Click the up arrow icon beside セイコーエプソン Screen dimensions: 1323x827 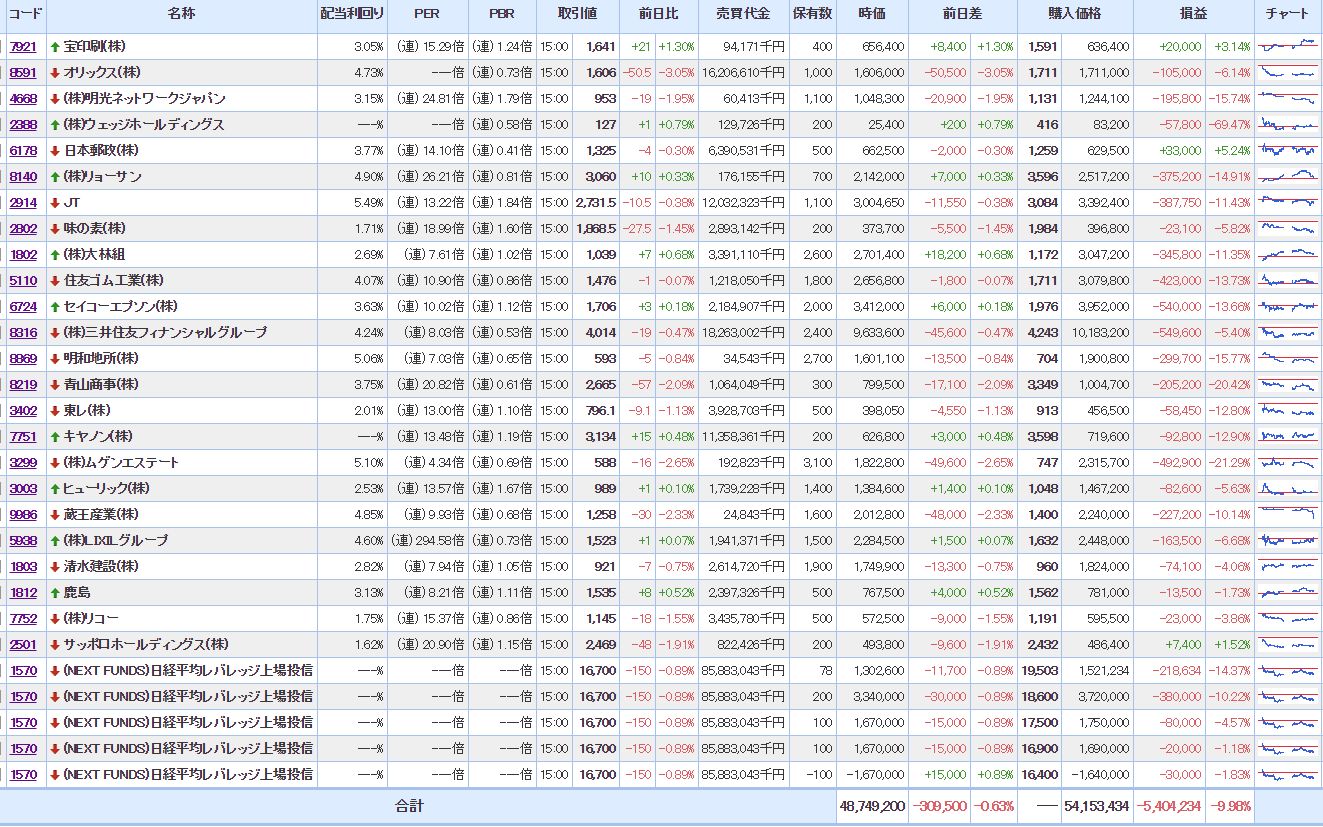[x=55, y=307]
